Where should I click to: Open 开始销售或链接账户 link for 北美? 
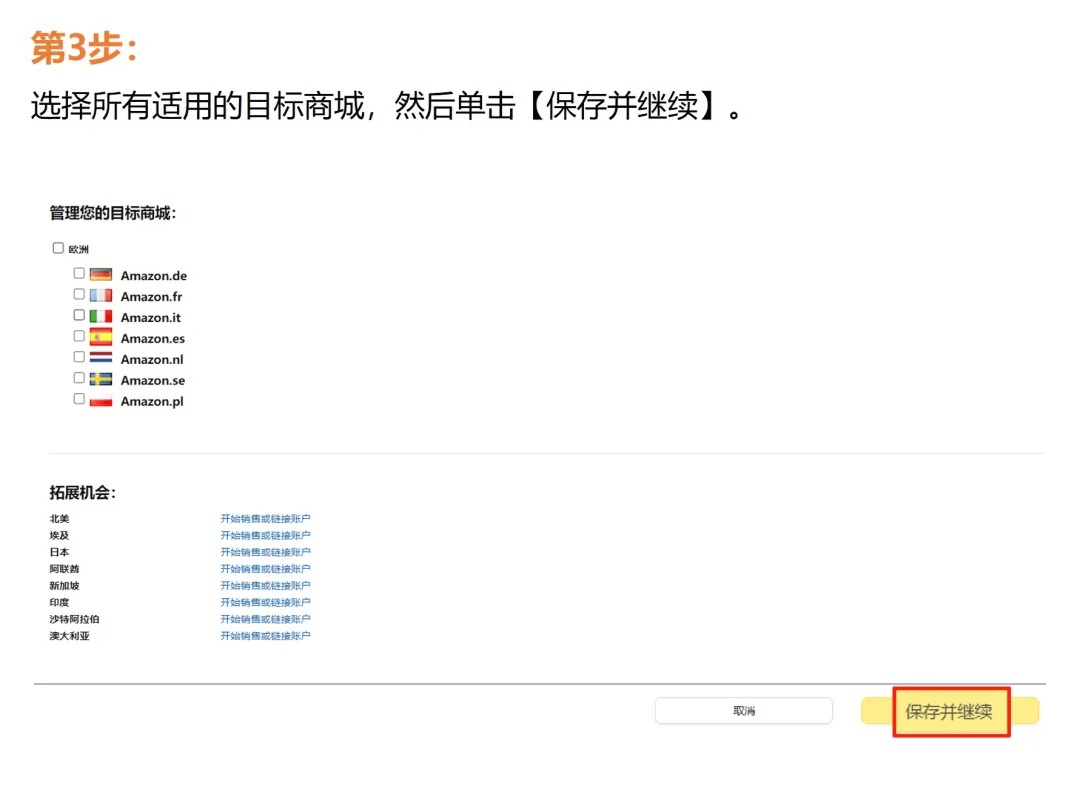coord(265,518)
